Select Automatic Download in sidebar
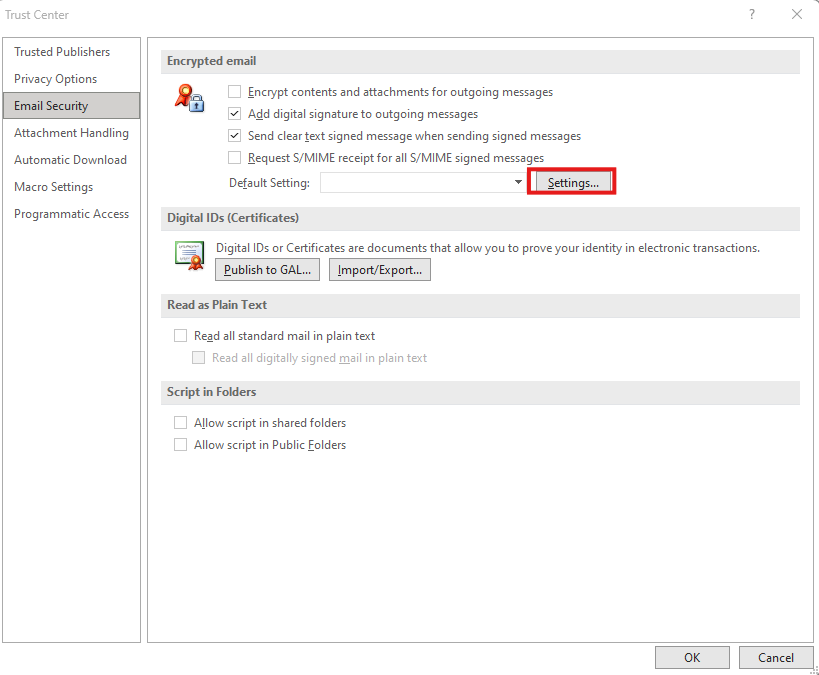Image resolution: width=819 pixels, height=675 pixels. (x=70, y=160)
